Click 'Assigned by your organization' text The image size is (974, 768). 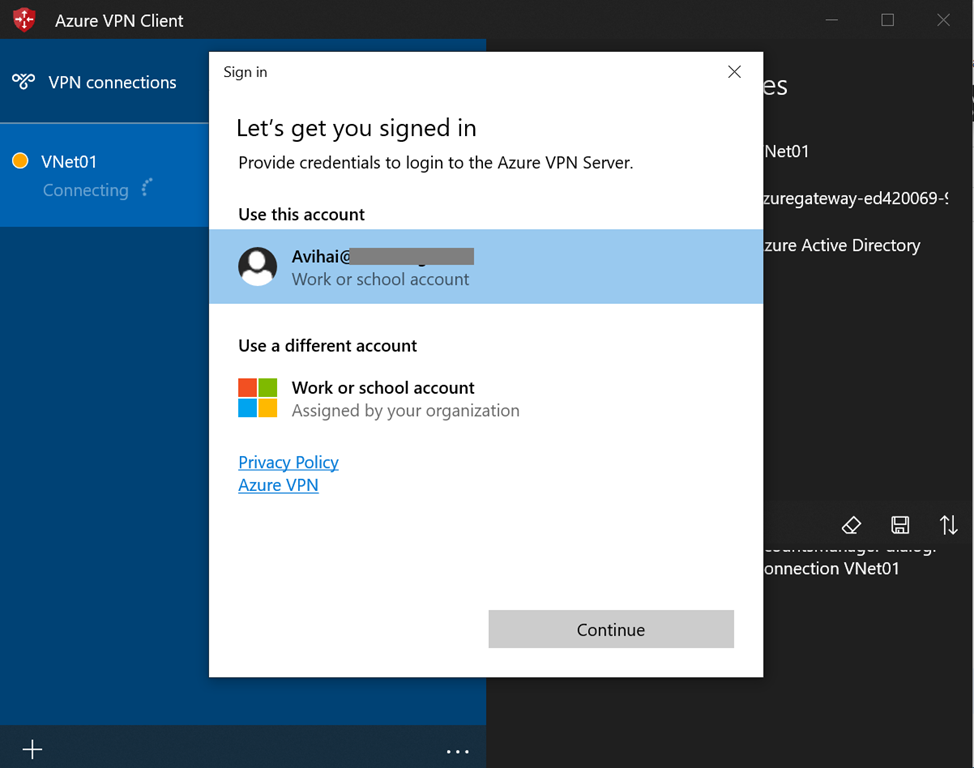[x=406, y=411]
